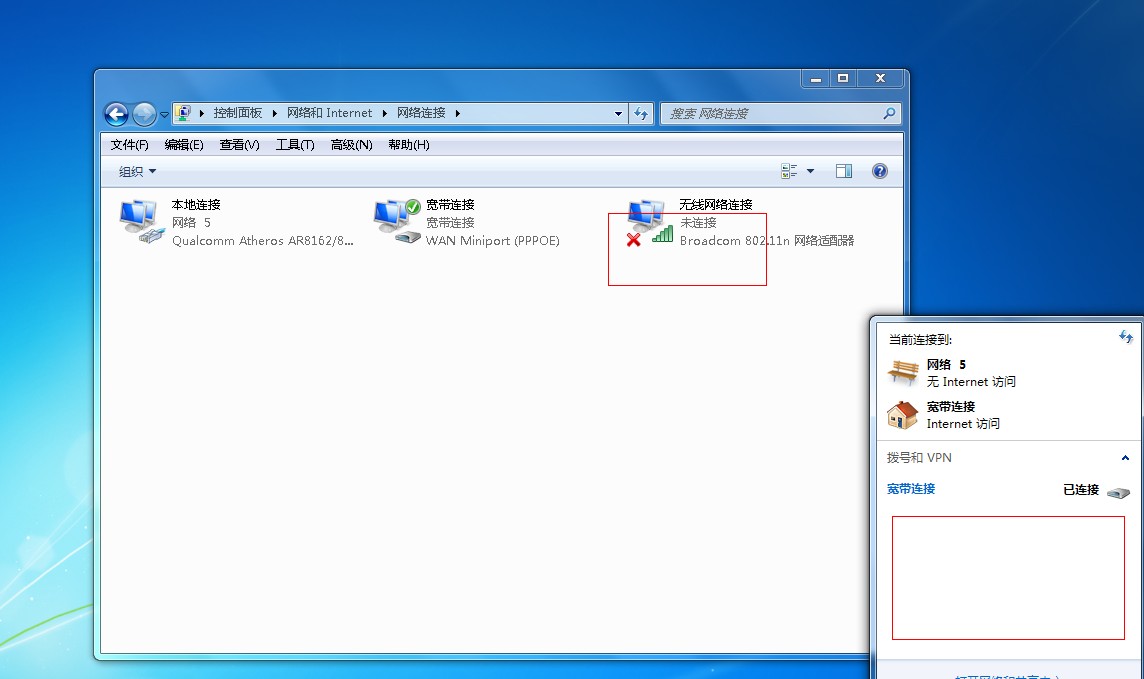
Task: Refresh the 网络连接 folder view
Action: pyautogui.click(x=641, y=114)
